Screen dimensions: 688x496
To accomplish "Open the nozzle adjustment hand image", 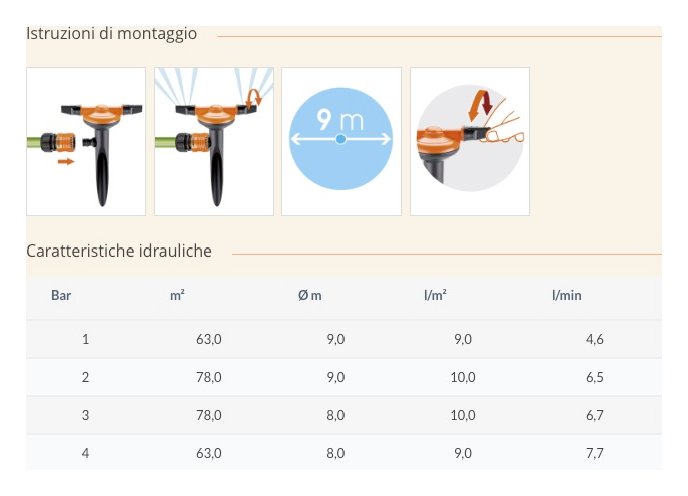I will point(469,141).
